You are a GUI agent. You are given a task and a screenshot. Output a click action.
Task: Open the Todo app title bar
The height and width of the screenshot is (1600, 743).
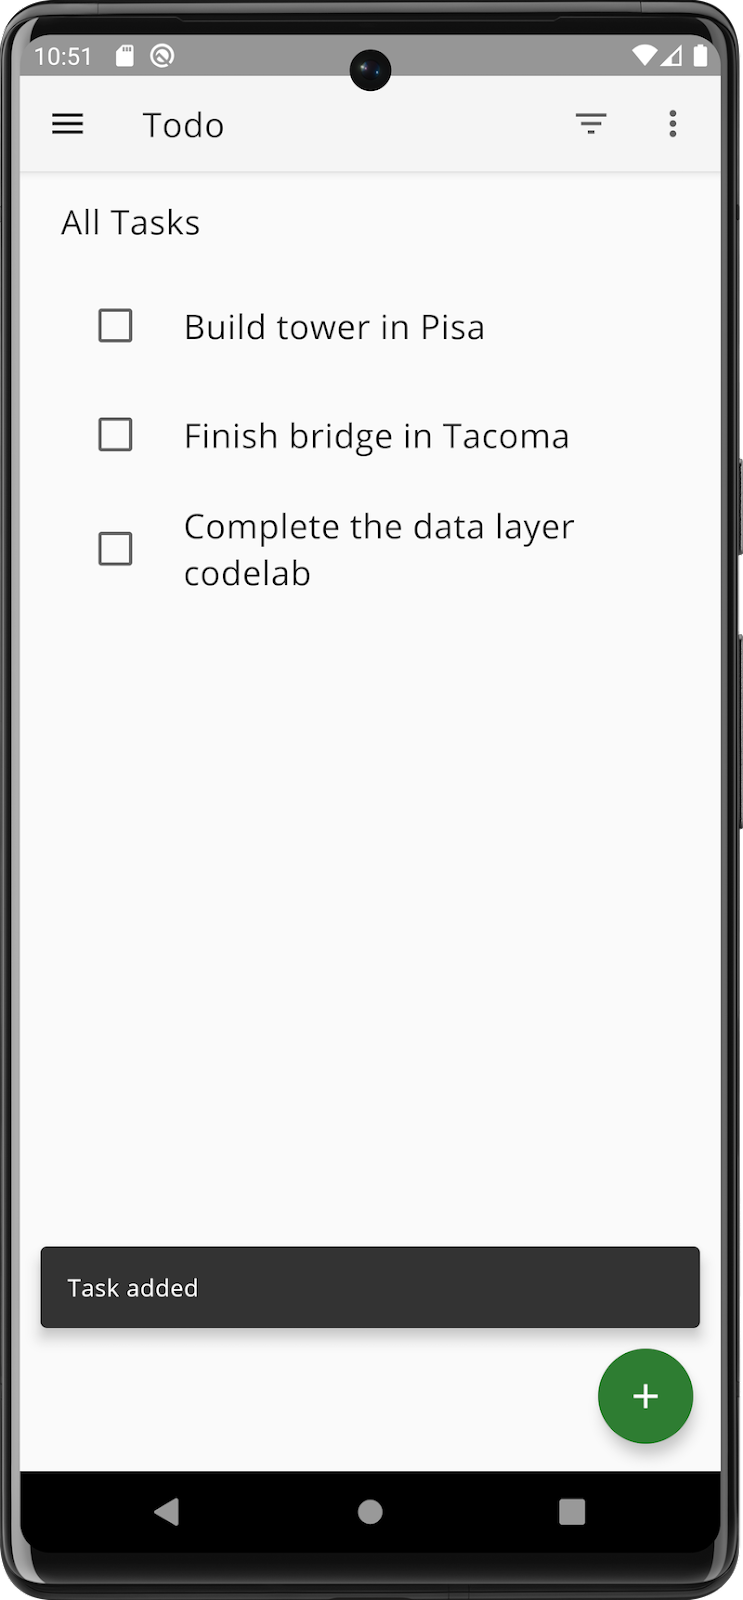click(183, 124)
